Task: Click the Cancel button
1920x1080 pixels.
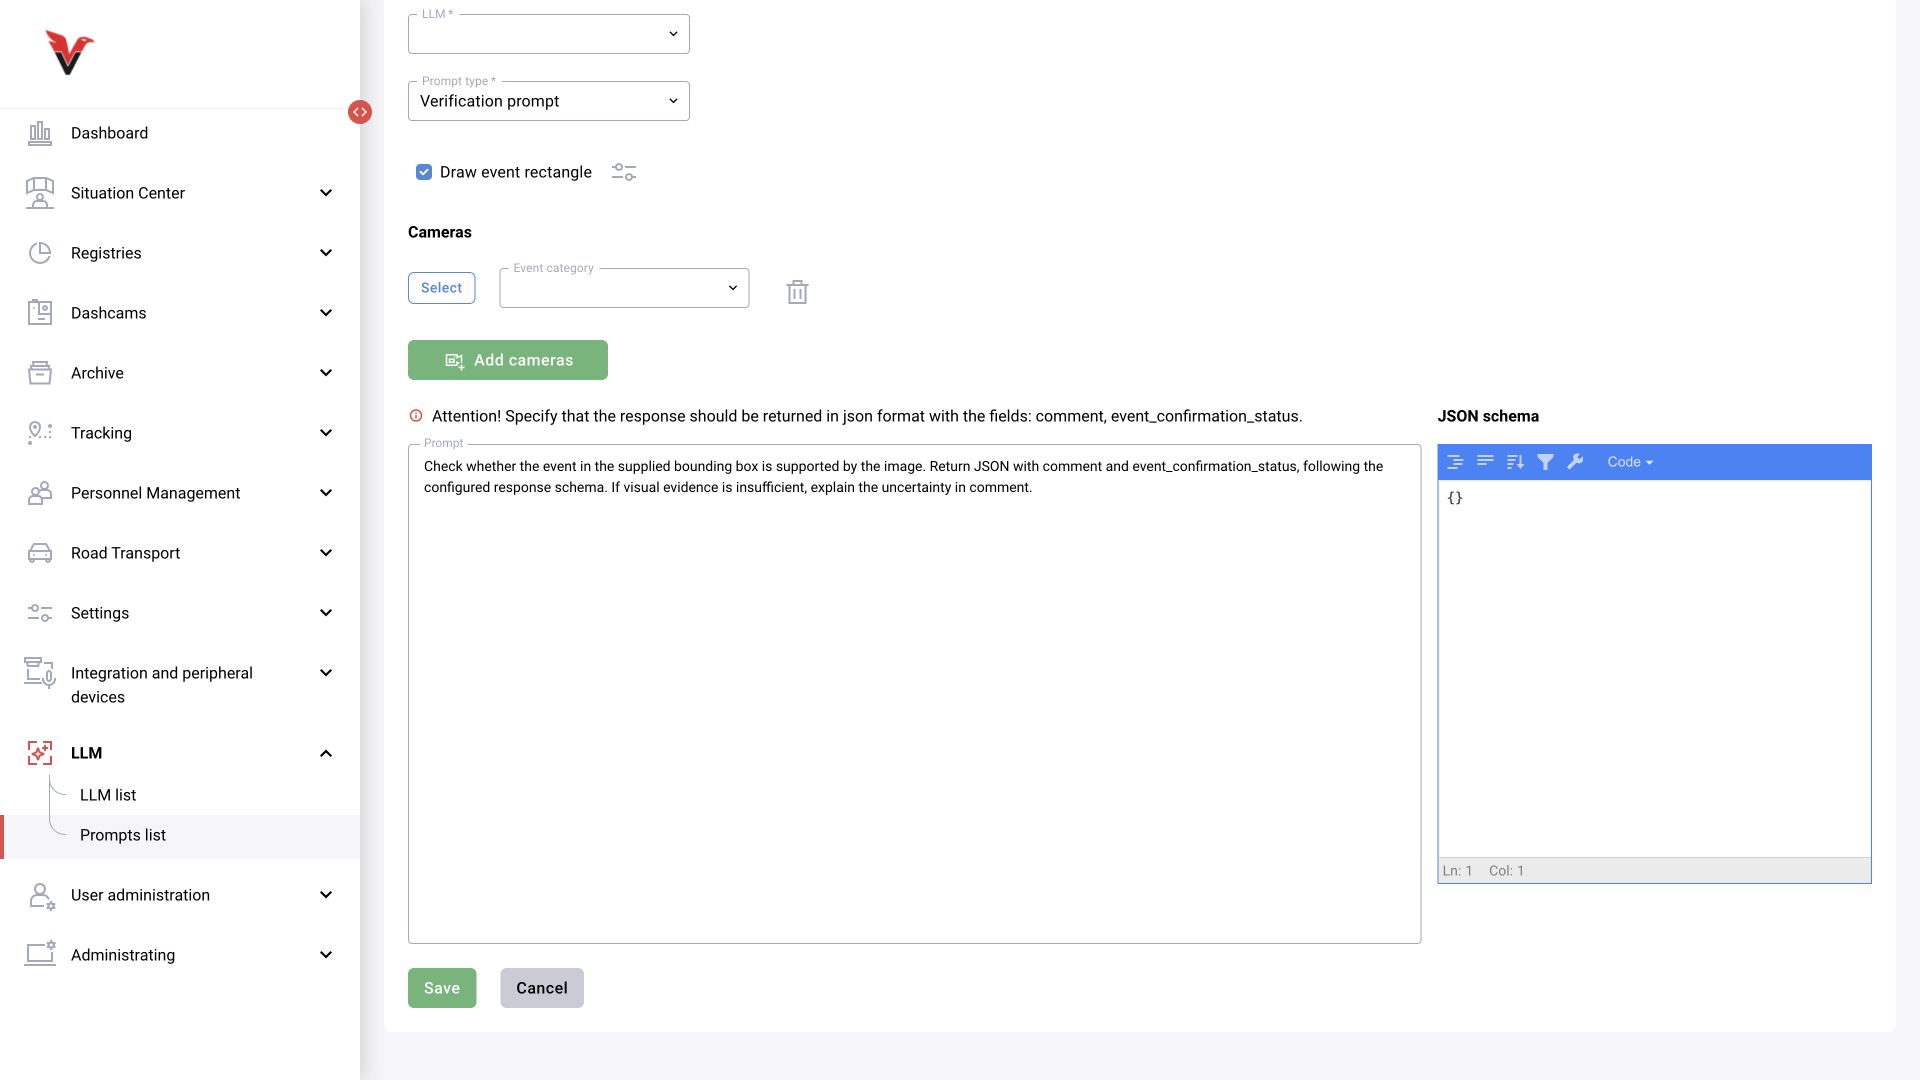Action: point(542,988)
